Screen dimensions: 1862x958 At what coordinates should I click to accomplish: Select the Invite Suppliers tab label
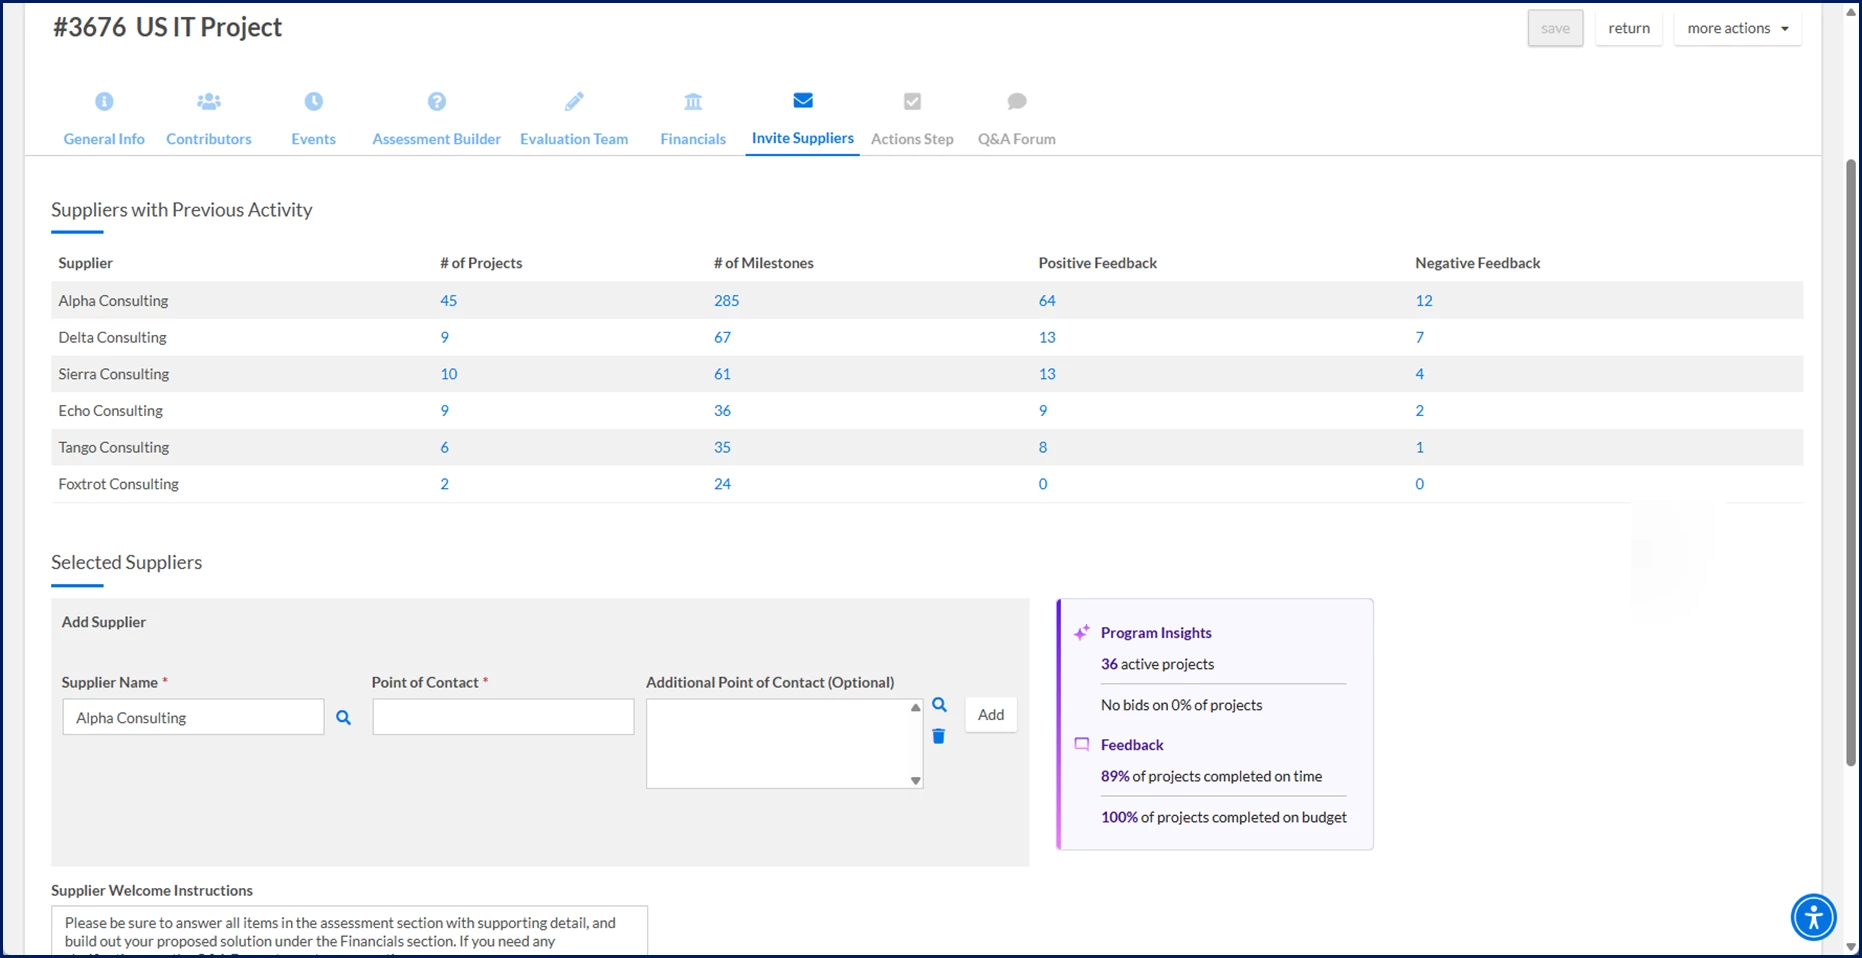coord(803,138)
